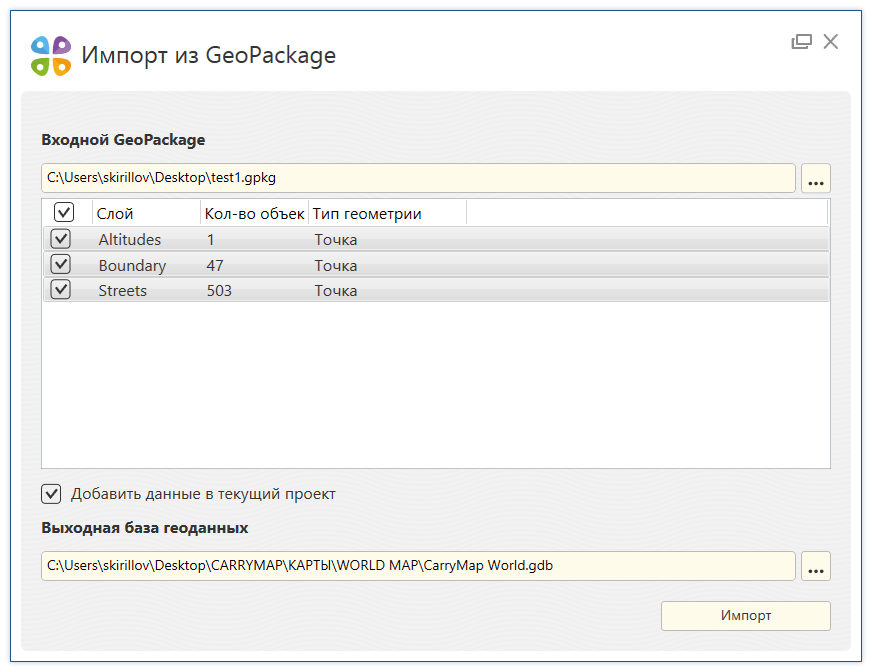Click the Импорт из GeoPackage title text

[209, 56]
